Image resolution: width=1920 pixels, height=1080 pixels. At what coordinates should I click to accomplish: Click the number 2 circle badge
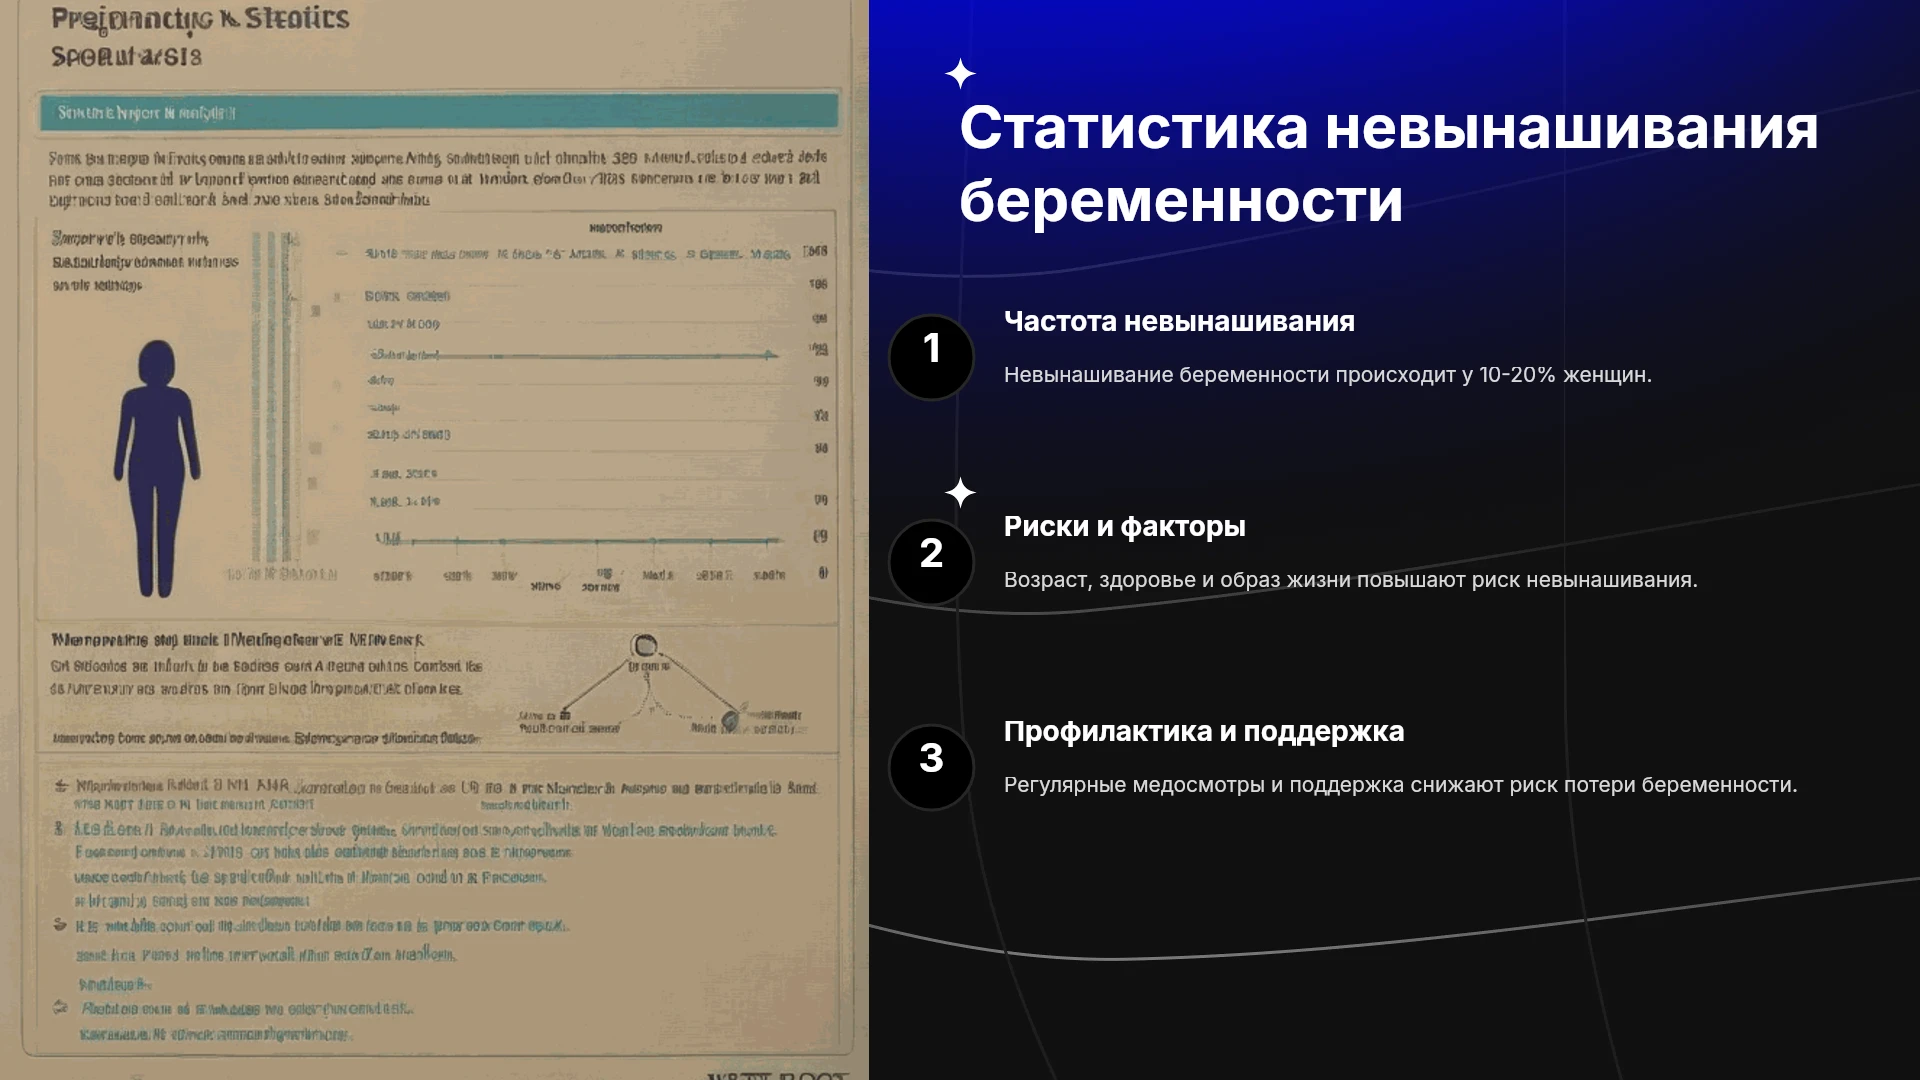(931, 562)
